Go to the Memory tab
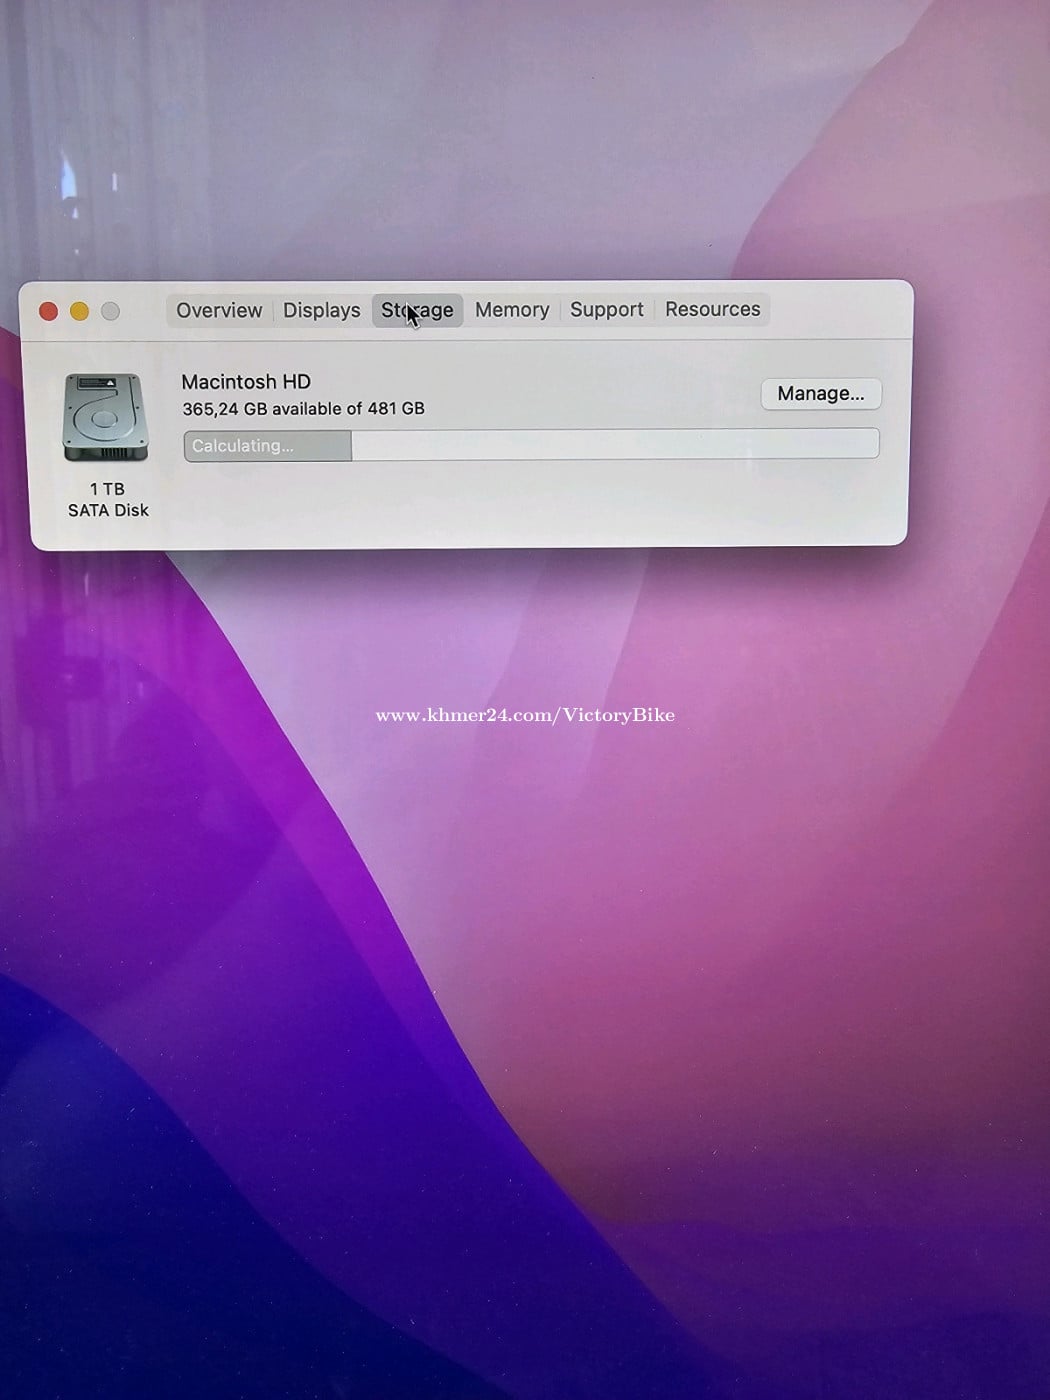 [x=511, y=310]
